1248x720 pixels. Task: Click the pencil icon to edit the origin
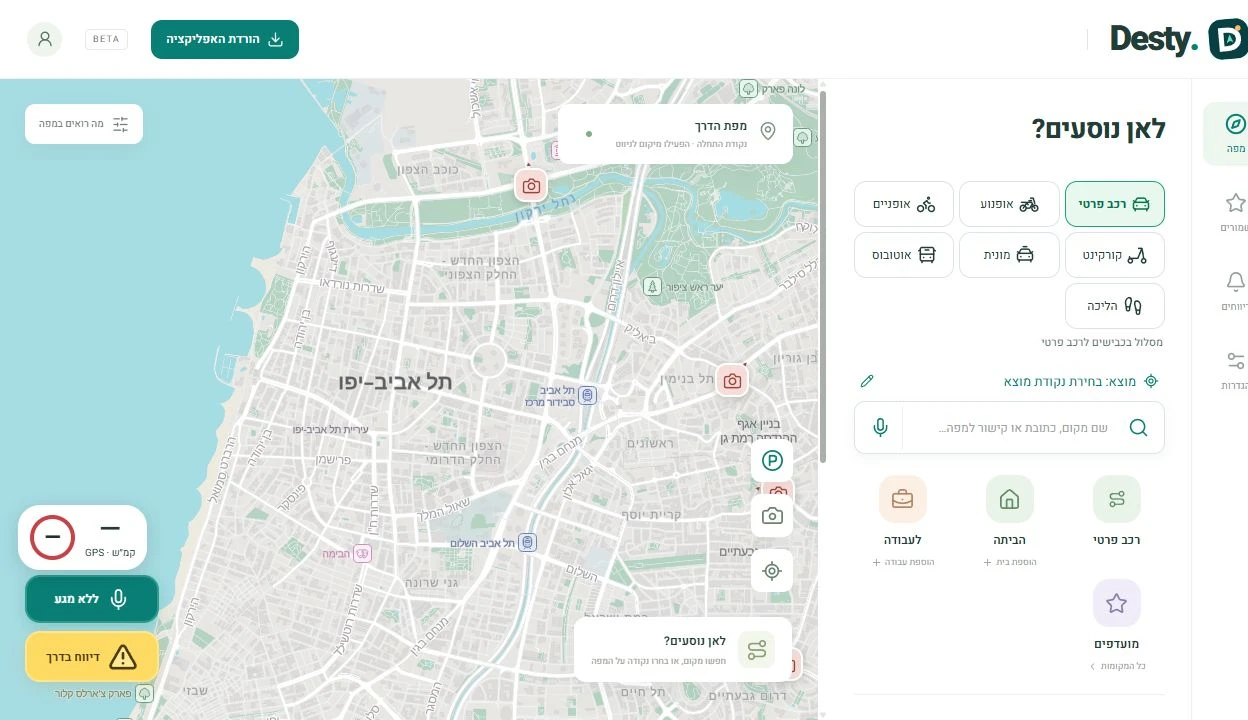(867, 381)
